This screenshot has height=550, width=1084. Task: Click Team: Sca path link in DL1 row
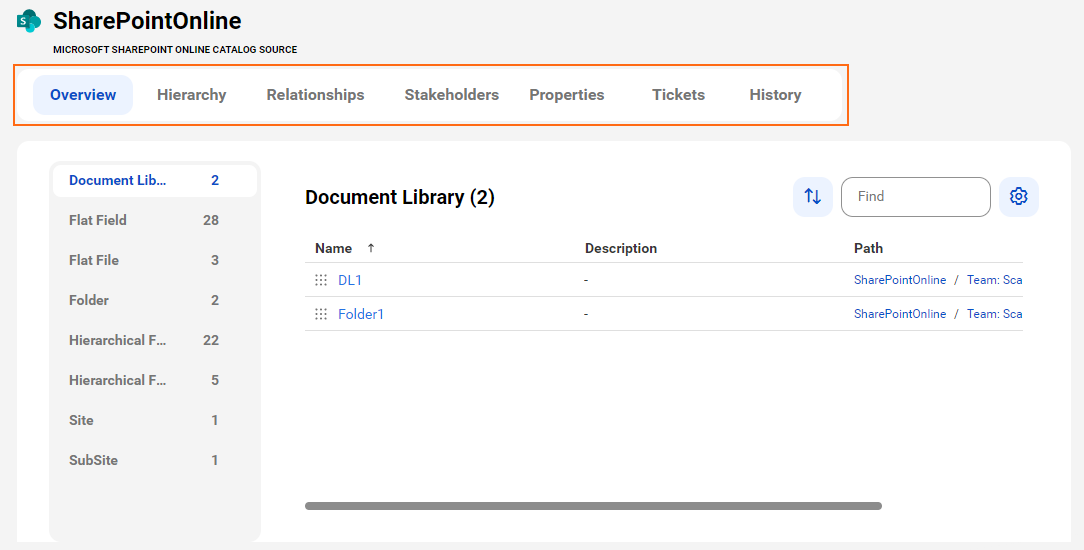994,280
